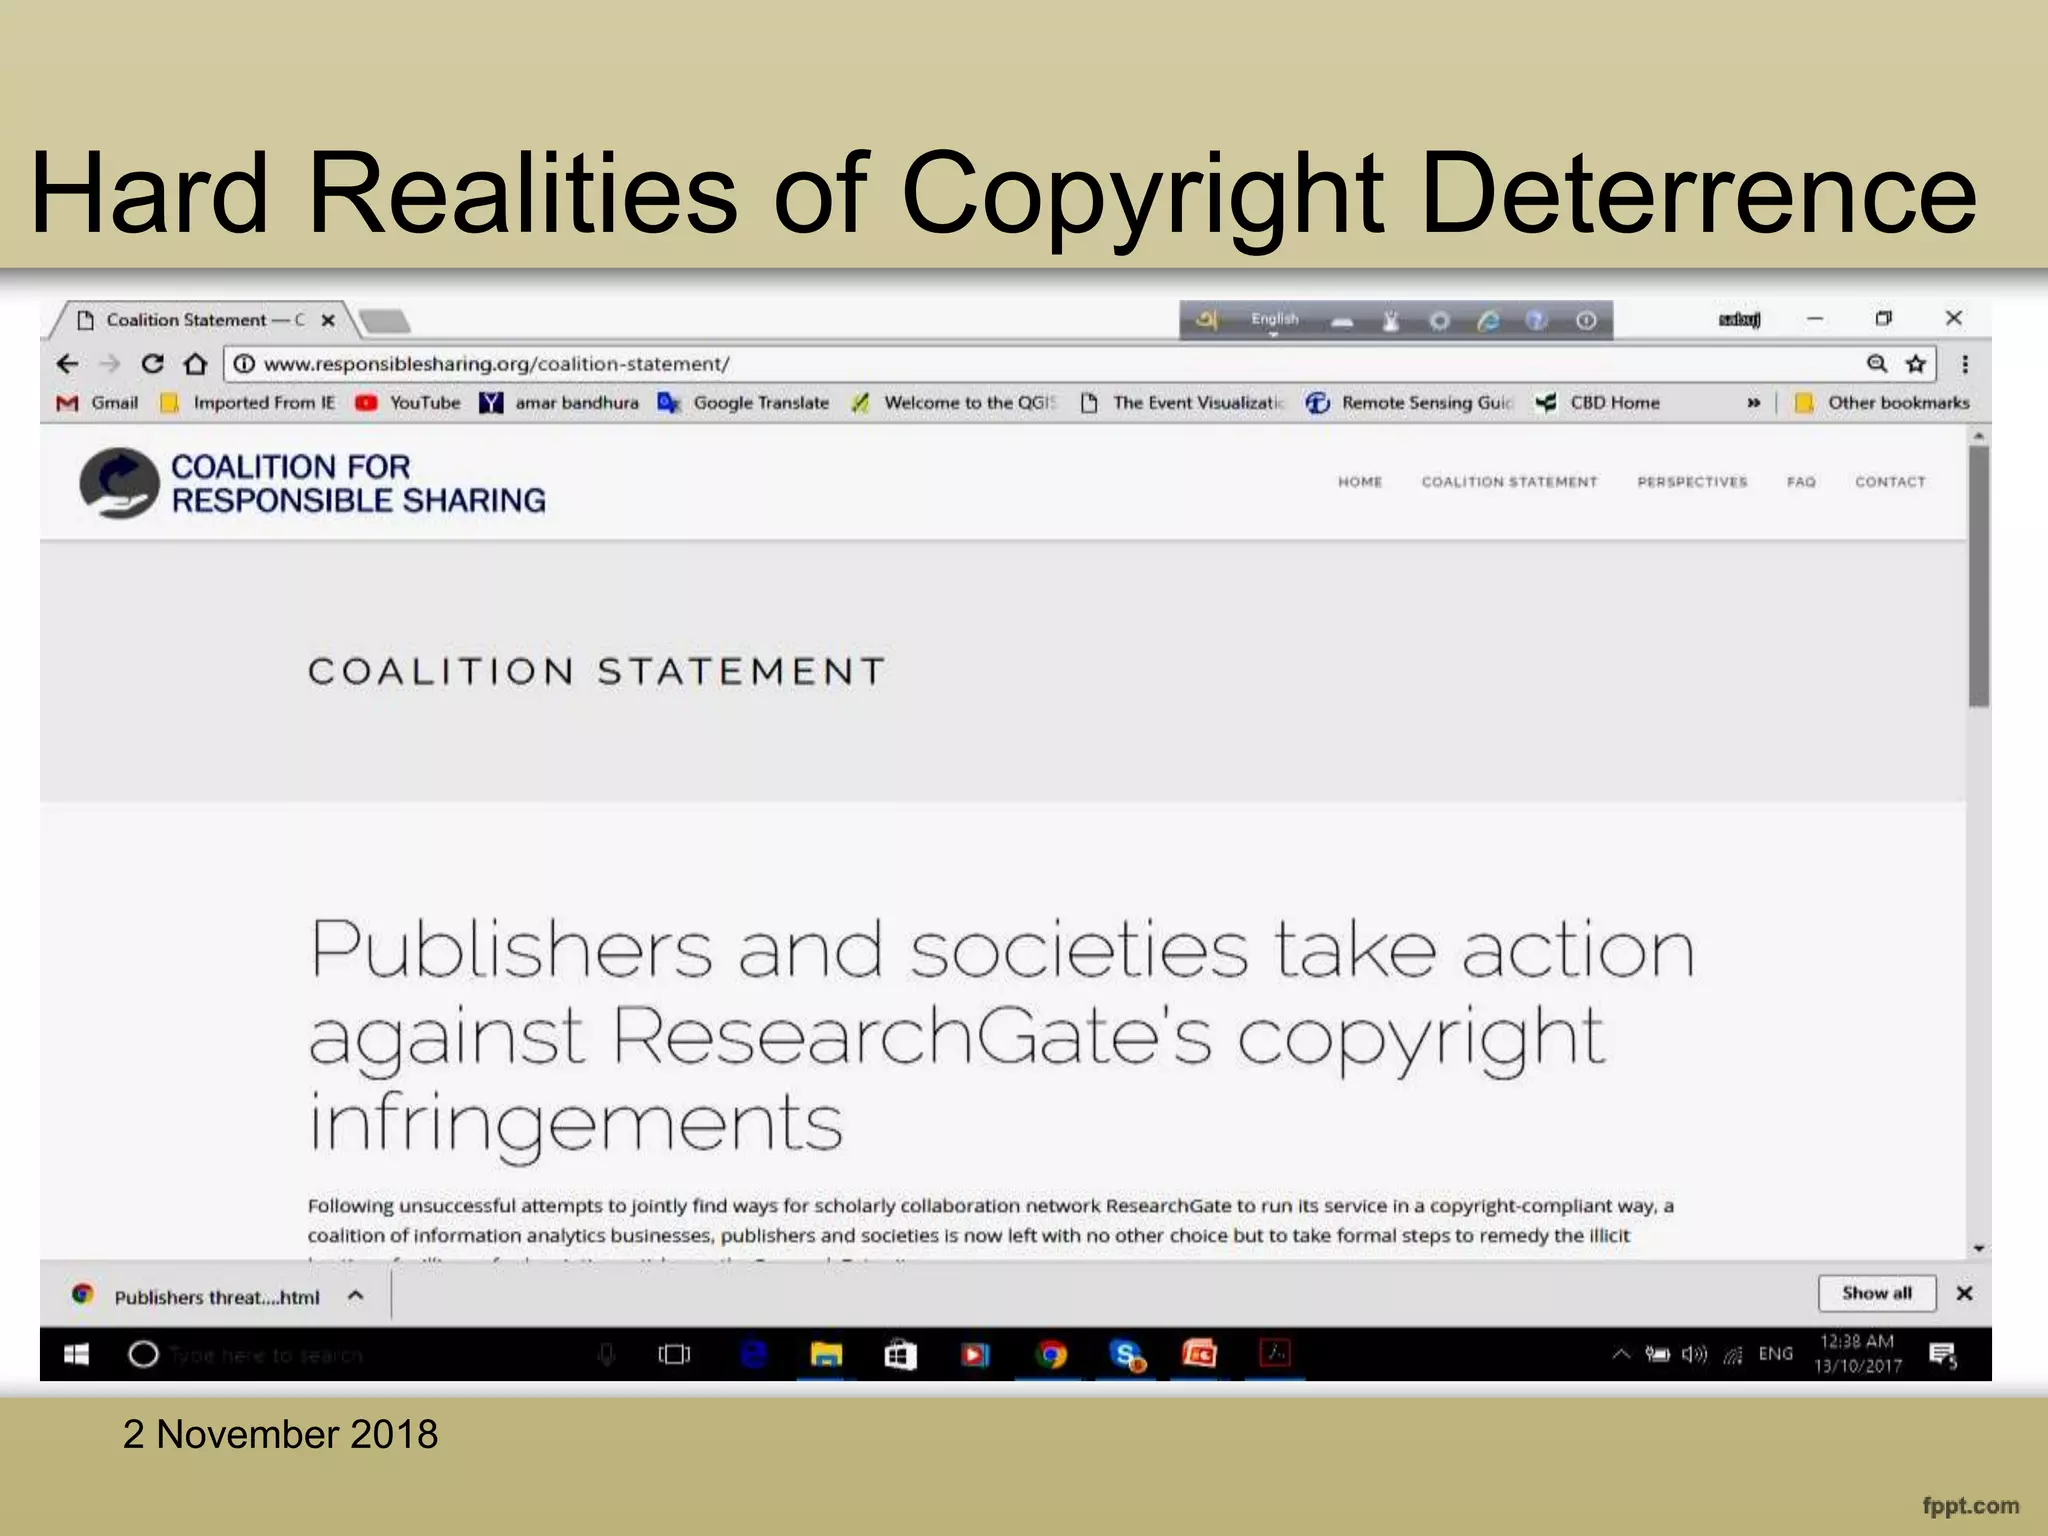The image size is (2048, 1536).
Task: Open the Windows Start menu
Action: (76, 1354)
